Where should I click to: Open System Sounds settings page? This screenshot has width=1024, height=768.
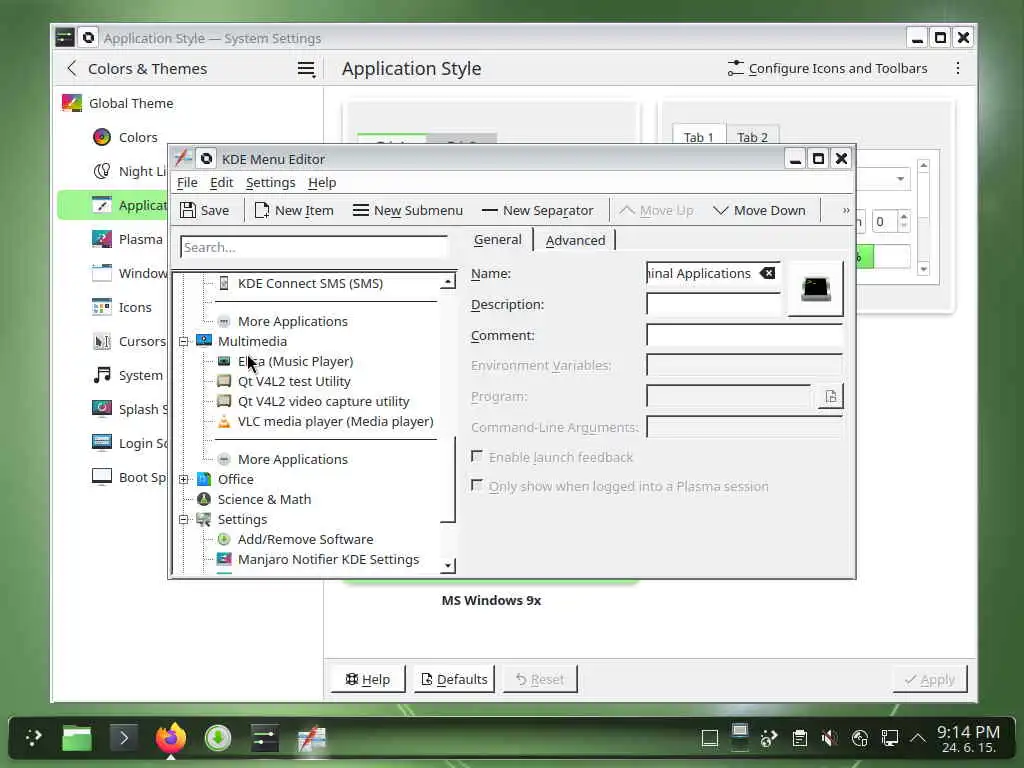[x=127, y=375]
